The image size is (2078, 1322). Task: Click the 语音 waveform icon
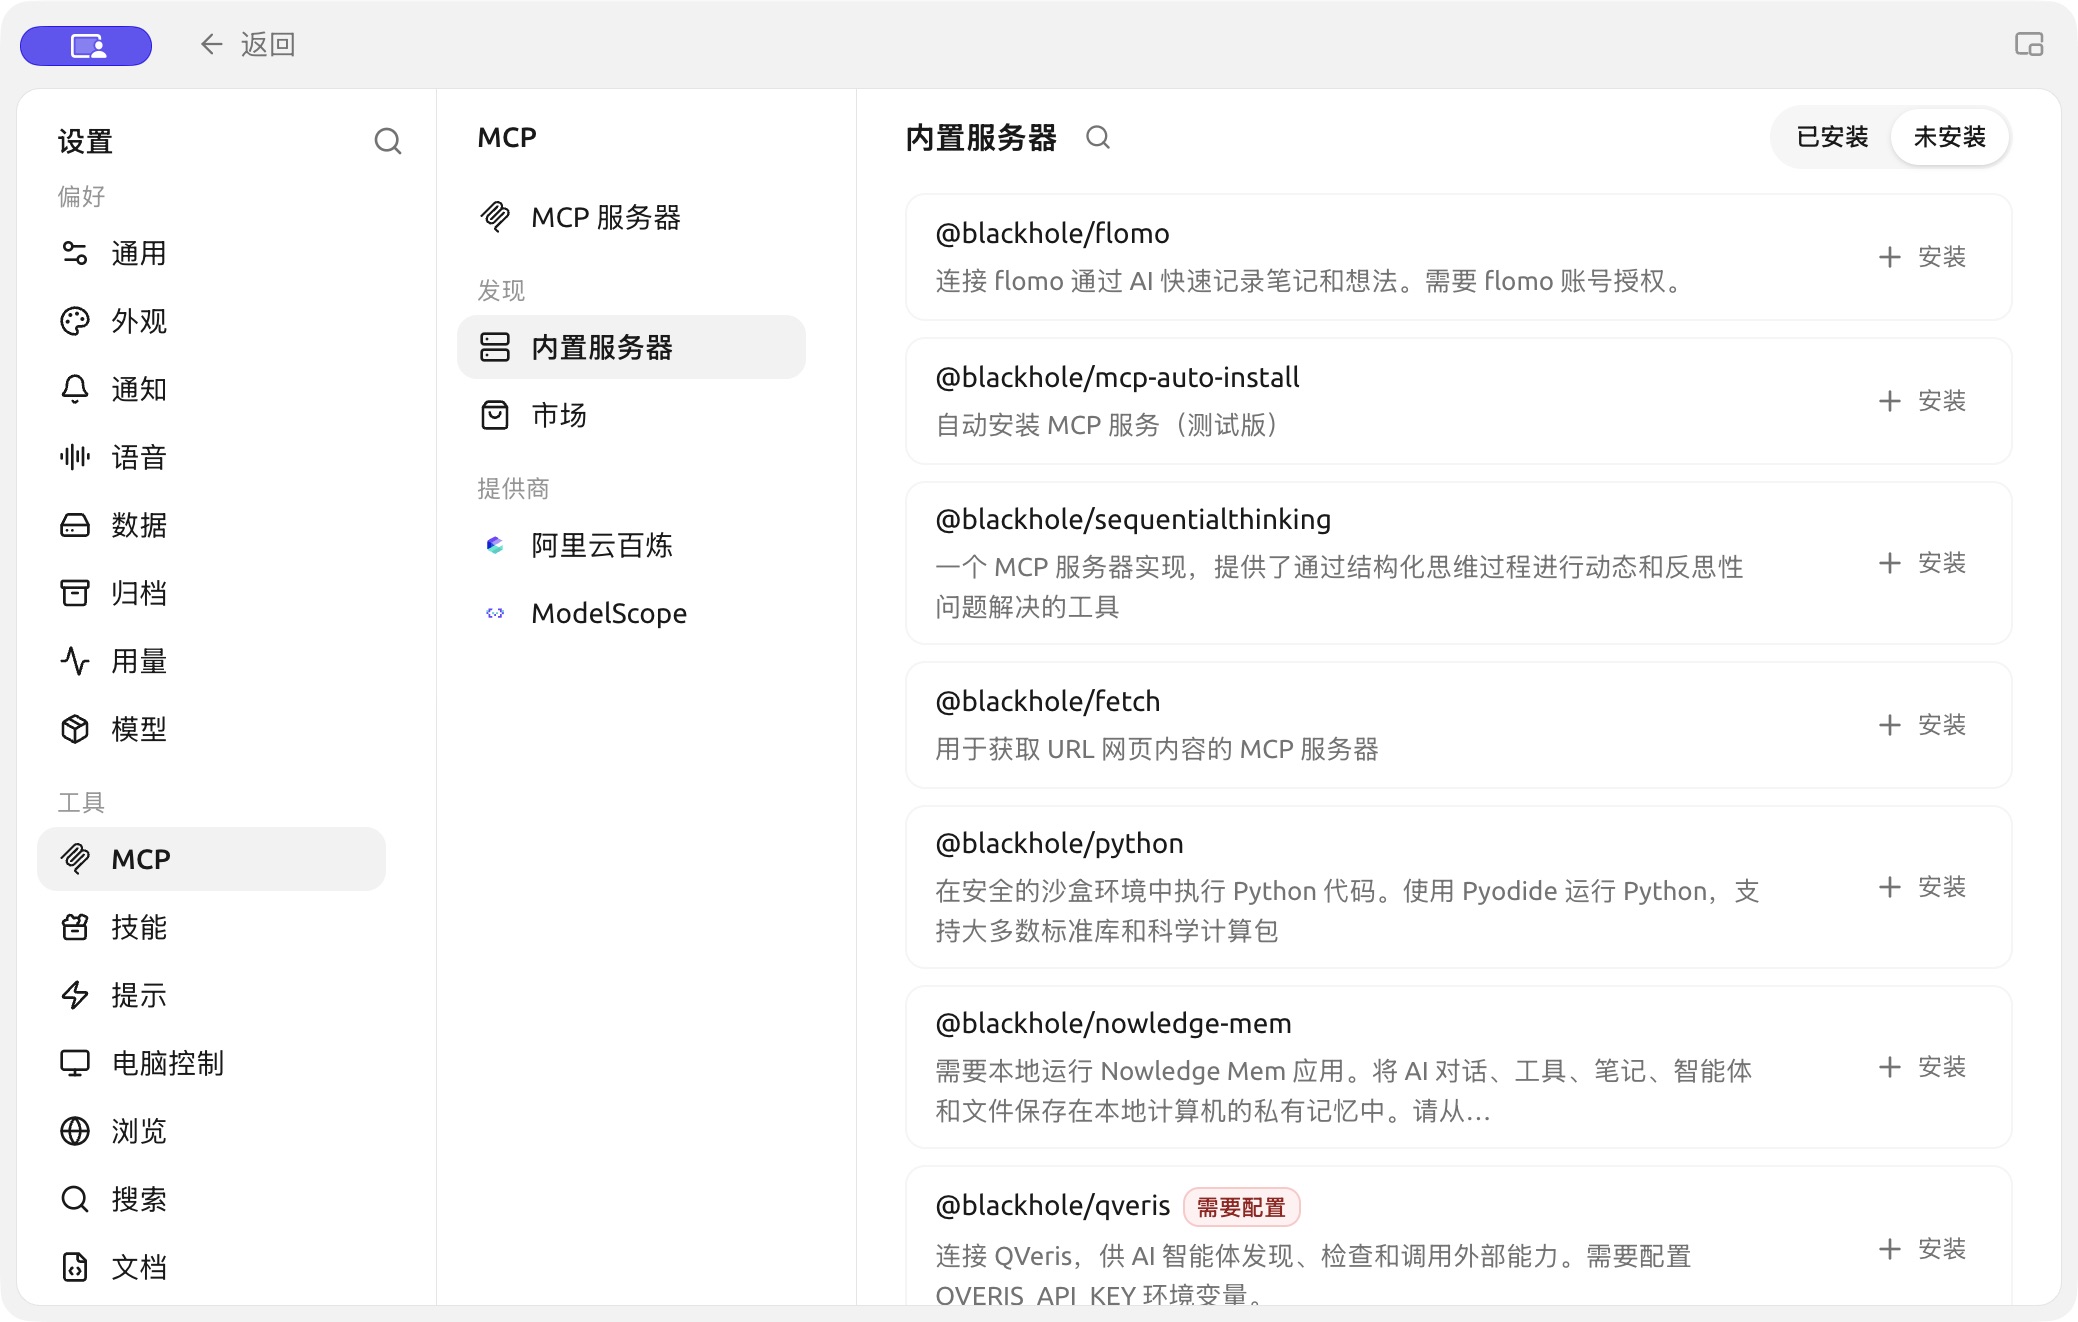[75, 457]
